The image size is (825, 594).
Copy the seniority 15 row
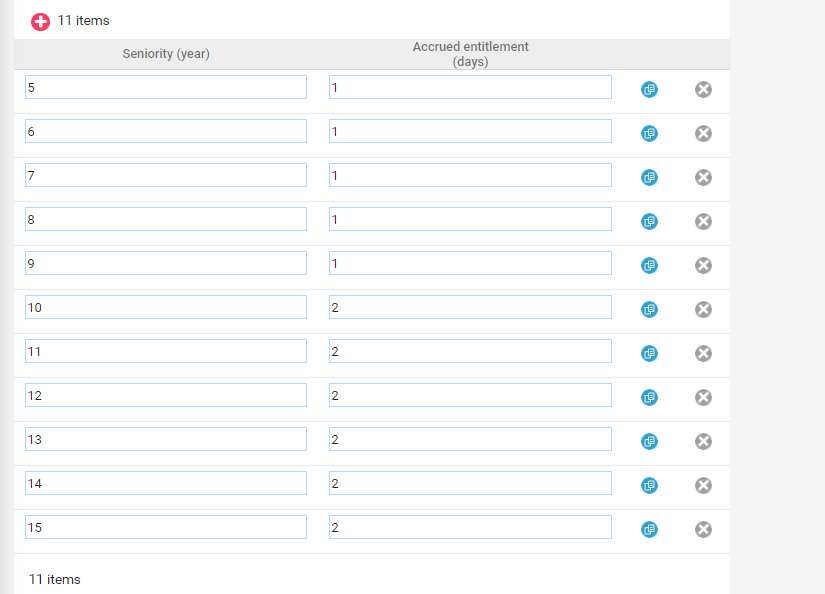pyautogui.click(x=649, y=529)
